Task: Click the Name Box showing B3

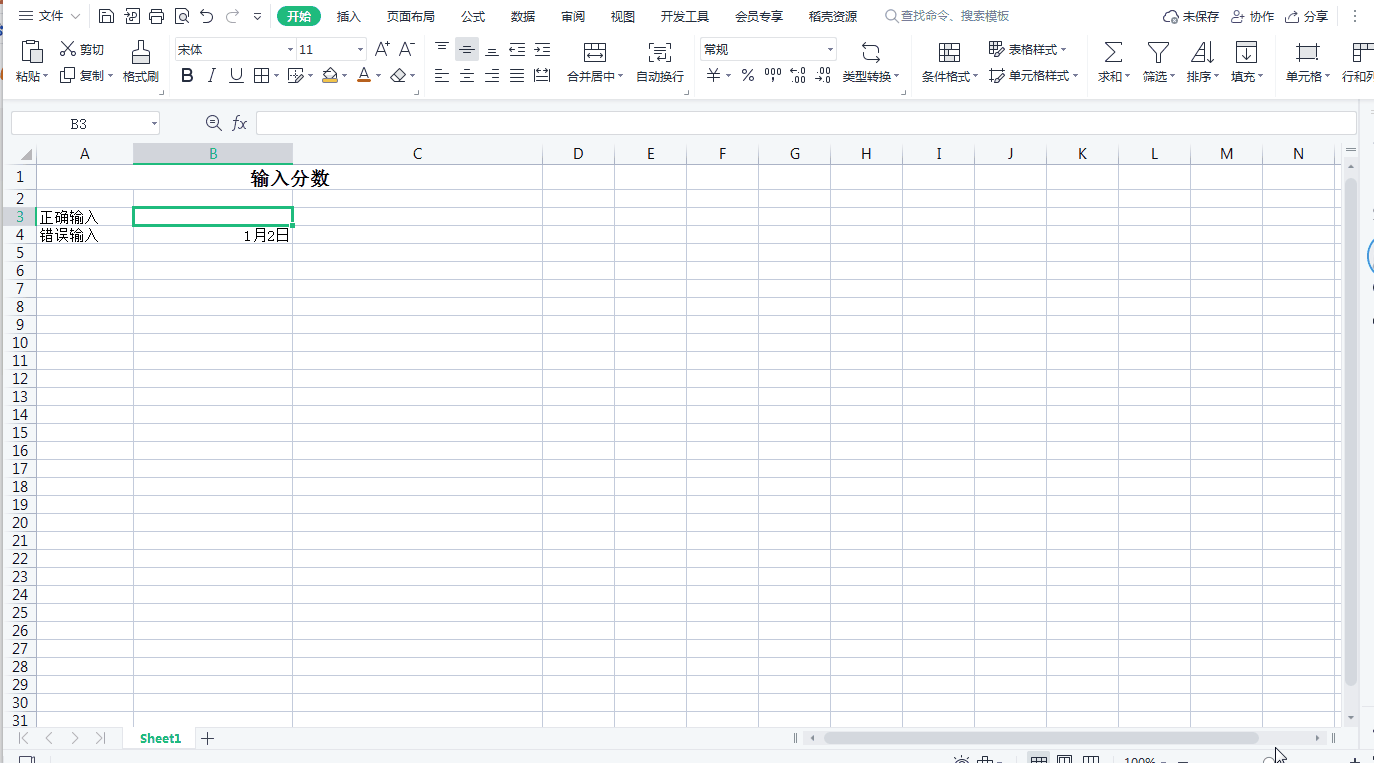Action: click(x=85, y=123)
